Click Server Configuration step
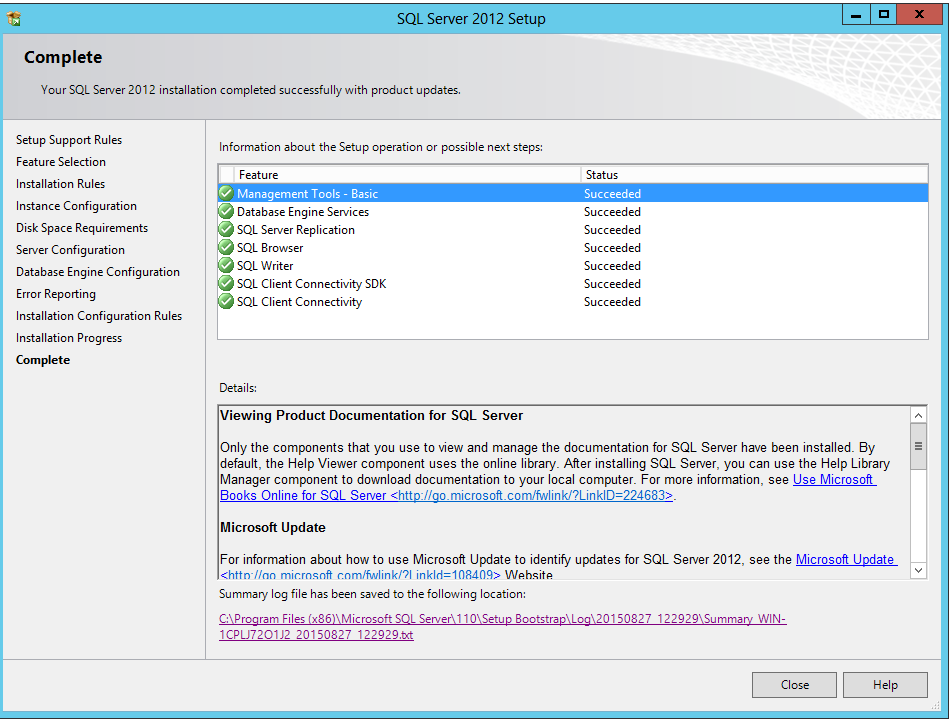The width and height of the screenshot is (951, 721). pyautogui.click(x=70, y=250)
